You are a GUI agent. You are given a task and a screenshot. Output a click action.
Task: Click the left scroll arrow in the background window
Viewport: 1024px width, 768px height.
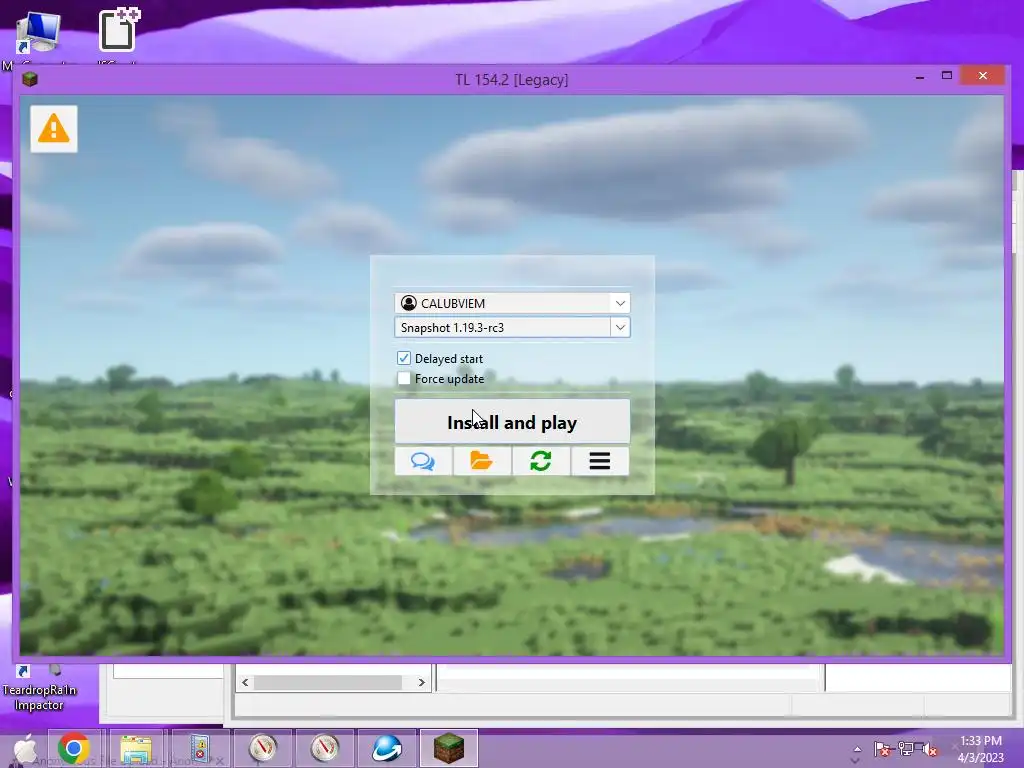tap(245, 682)
